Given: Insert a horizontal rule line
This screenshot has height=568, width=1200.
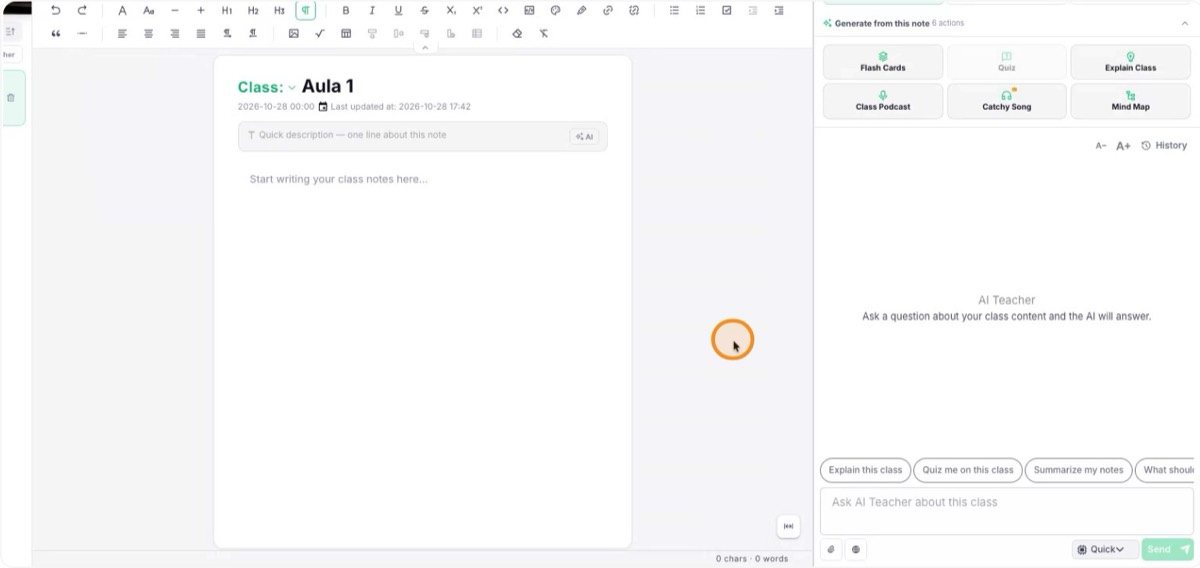Looking at the screenshot, I should pyautogui.click(x=82, y=33).
